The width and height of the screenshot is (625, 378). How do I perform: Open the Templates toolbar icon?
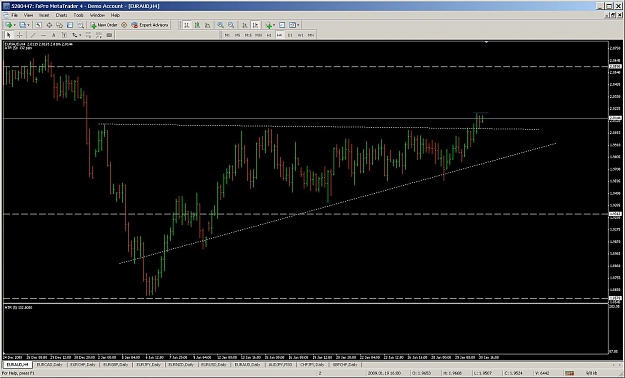click(x=292, y=25)
